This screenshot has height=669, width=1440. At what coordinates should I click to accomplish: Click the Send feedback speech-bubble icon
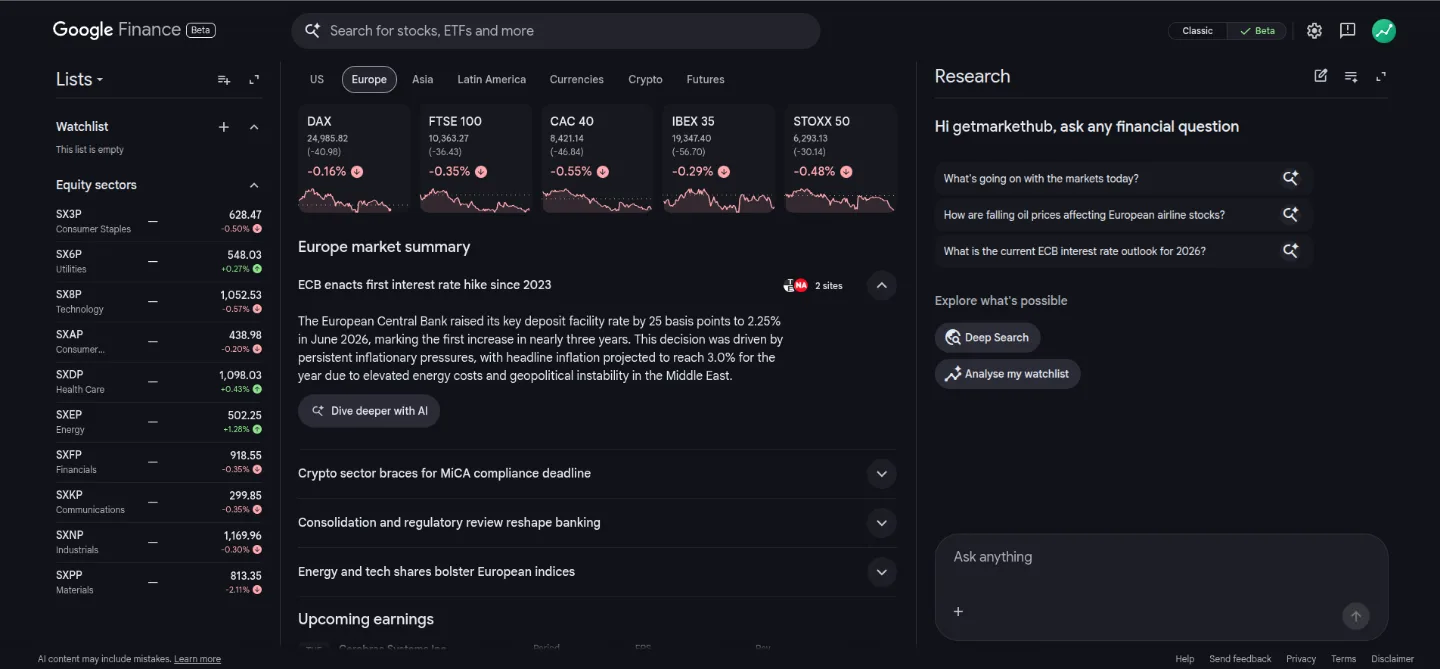click(1348, 31)
